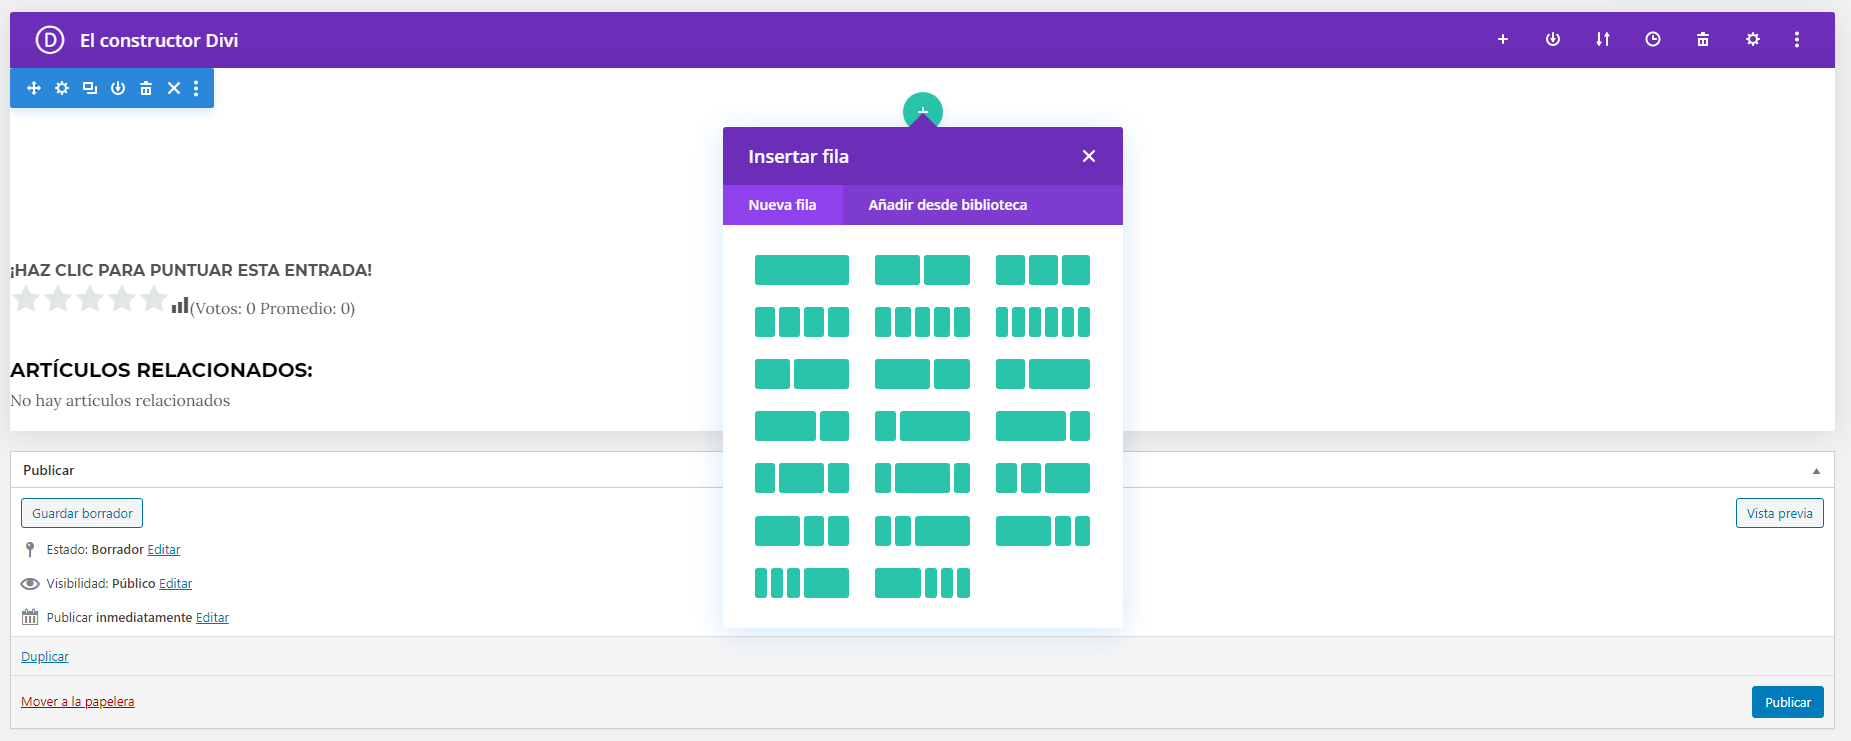
Task: Select 3/5 plus 2/5 column layout
Action: point(922,374)
